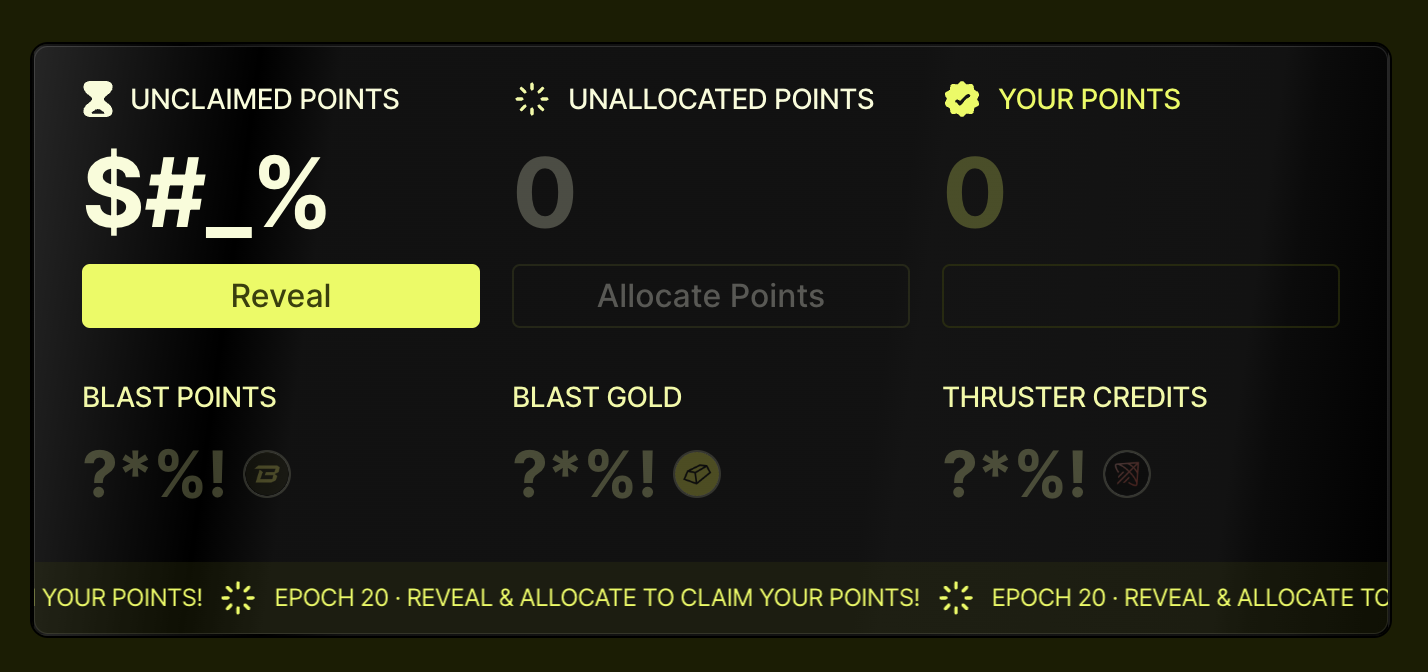Click the Epoch 20 ticker message
Screen dimensions: 1428x672
(597, 598)
